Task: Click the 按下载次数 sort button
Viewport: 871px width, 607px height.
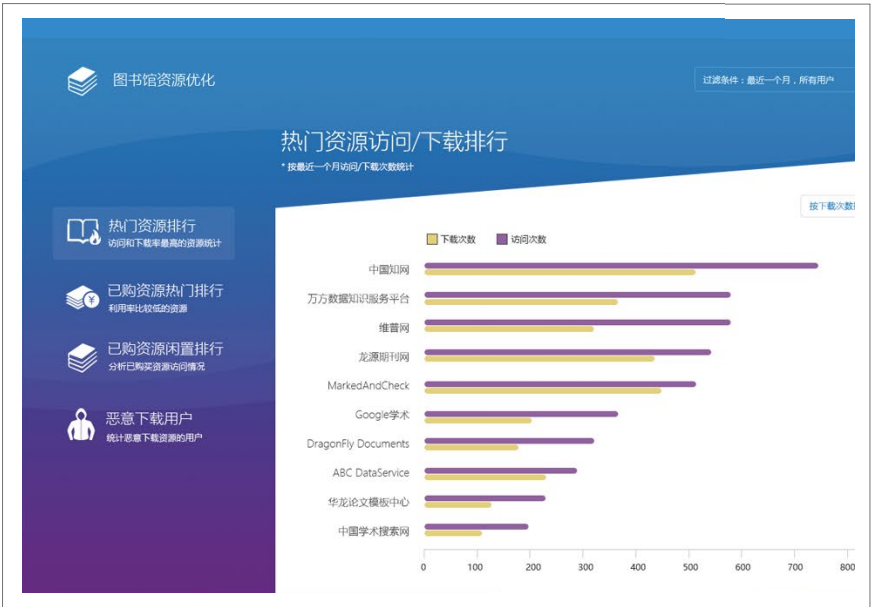Action: coord(828,206)
